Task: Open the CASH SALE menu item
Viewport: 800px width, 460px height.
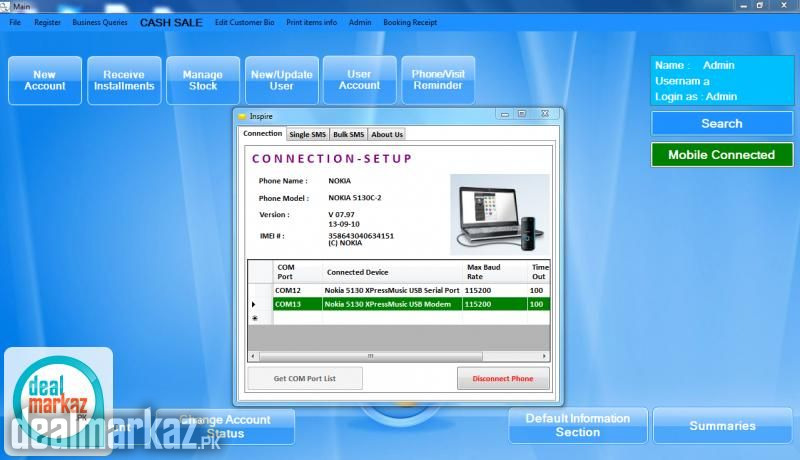Action: coord(171,22)
